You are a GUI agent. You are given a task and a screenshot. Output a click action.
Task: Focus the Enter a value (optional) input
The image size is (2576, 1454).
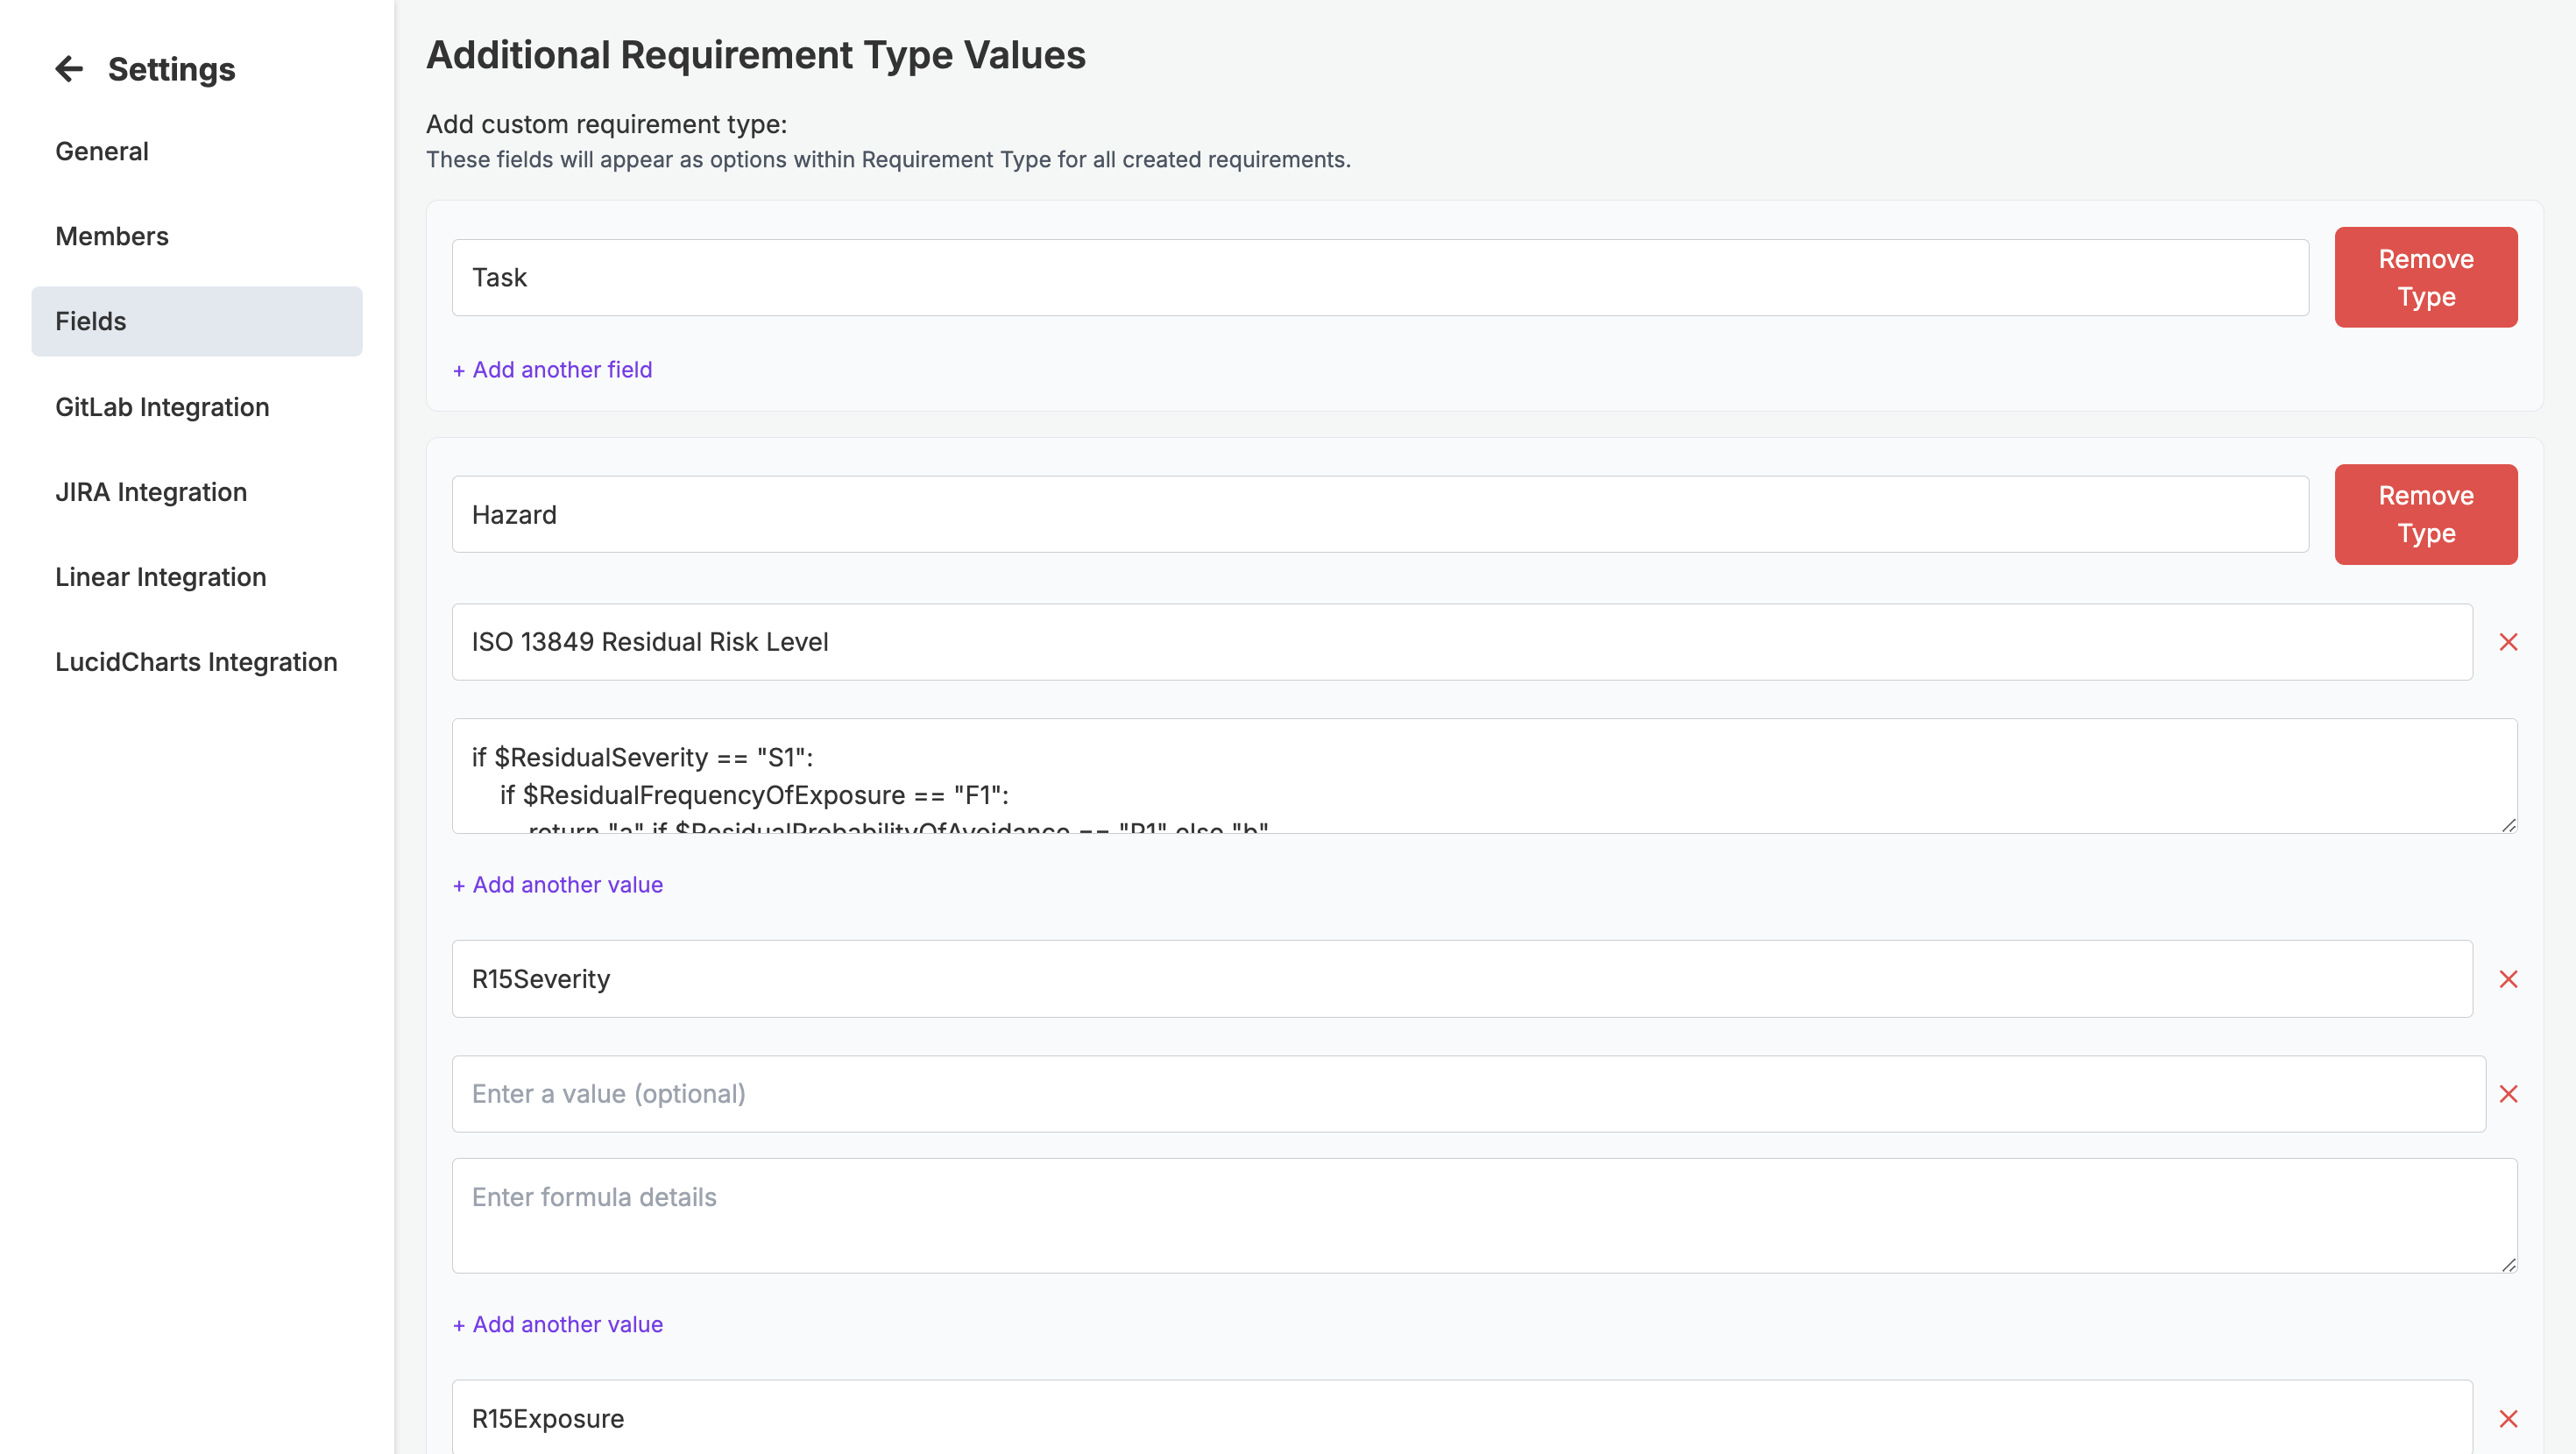click(x=1468, y=1094)
